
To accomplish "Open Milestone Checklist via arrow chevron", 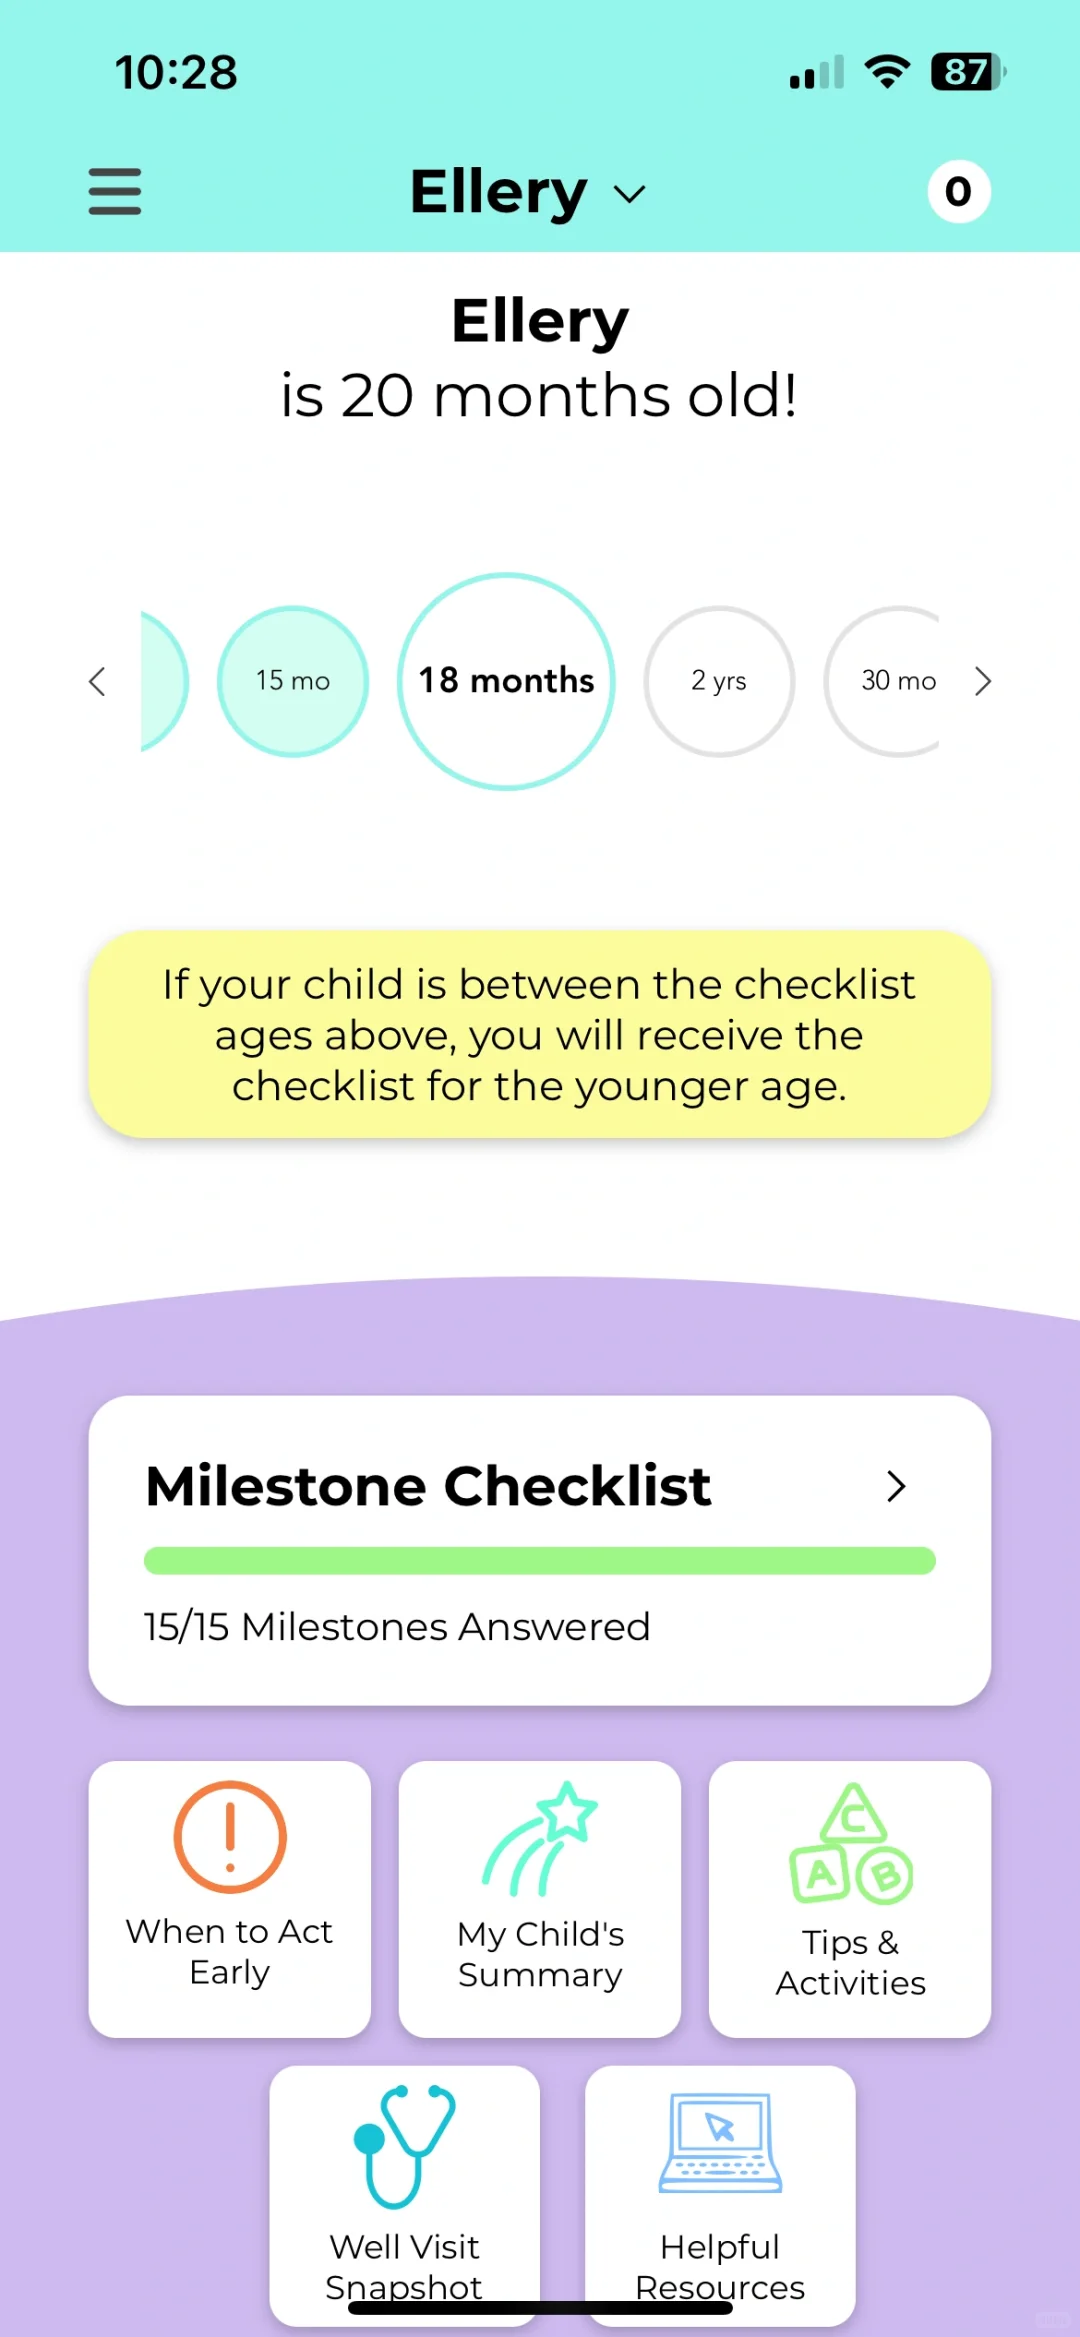I will 896,1486.
